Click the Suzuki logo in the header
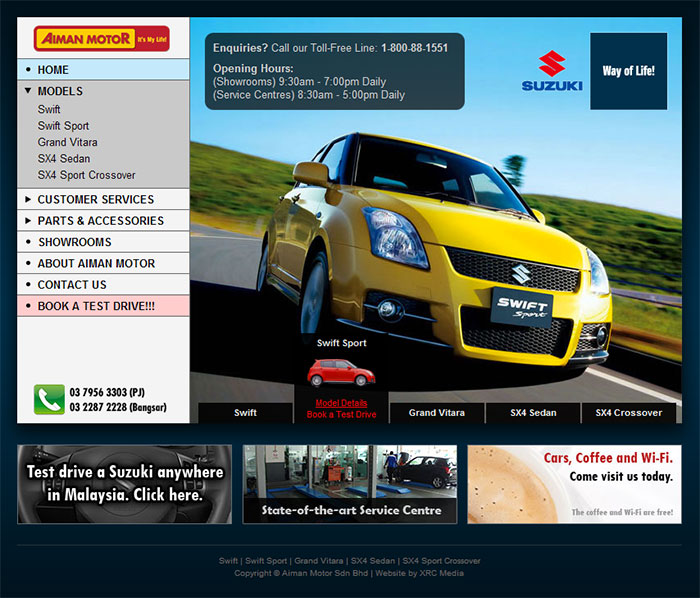The image size is (700, 598). [x=552, y=71]
